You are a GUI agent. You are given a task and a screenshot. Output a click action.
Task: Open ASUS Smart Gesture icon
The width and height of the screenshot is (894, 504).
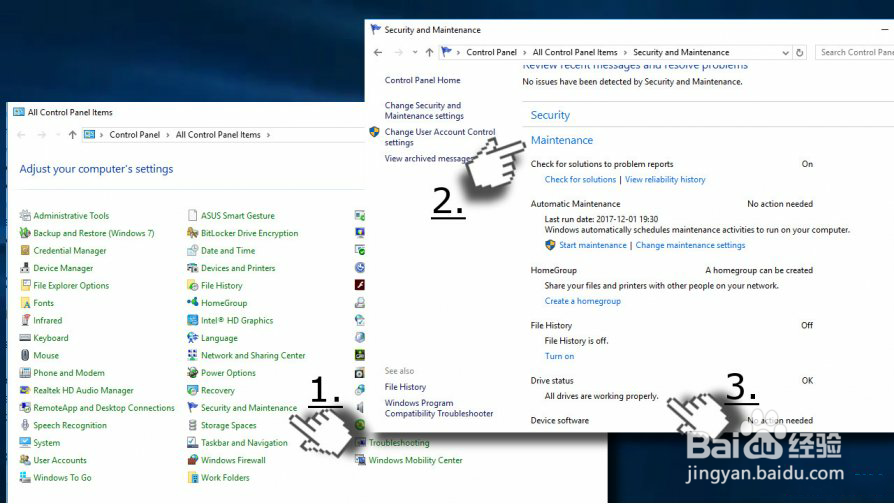193,216
